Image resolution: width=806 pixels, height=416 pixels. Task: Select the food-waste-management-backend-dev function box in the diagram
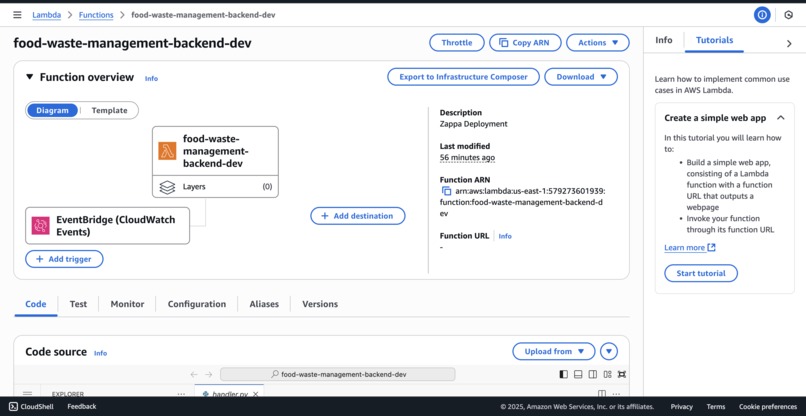215,151
